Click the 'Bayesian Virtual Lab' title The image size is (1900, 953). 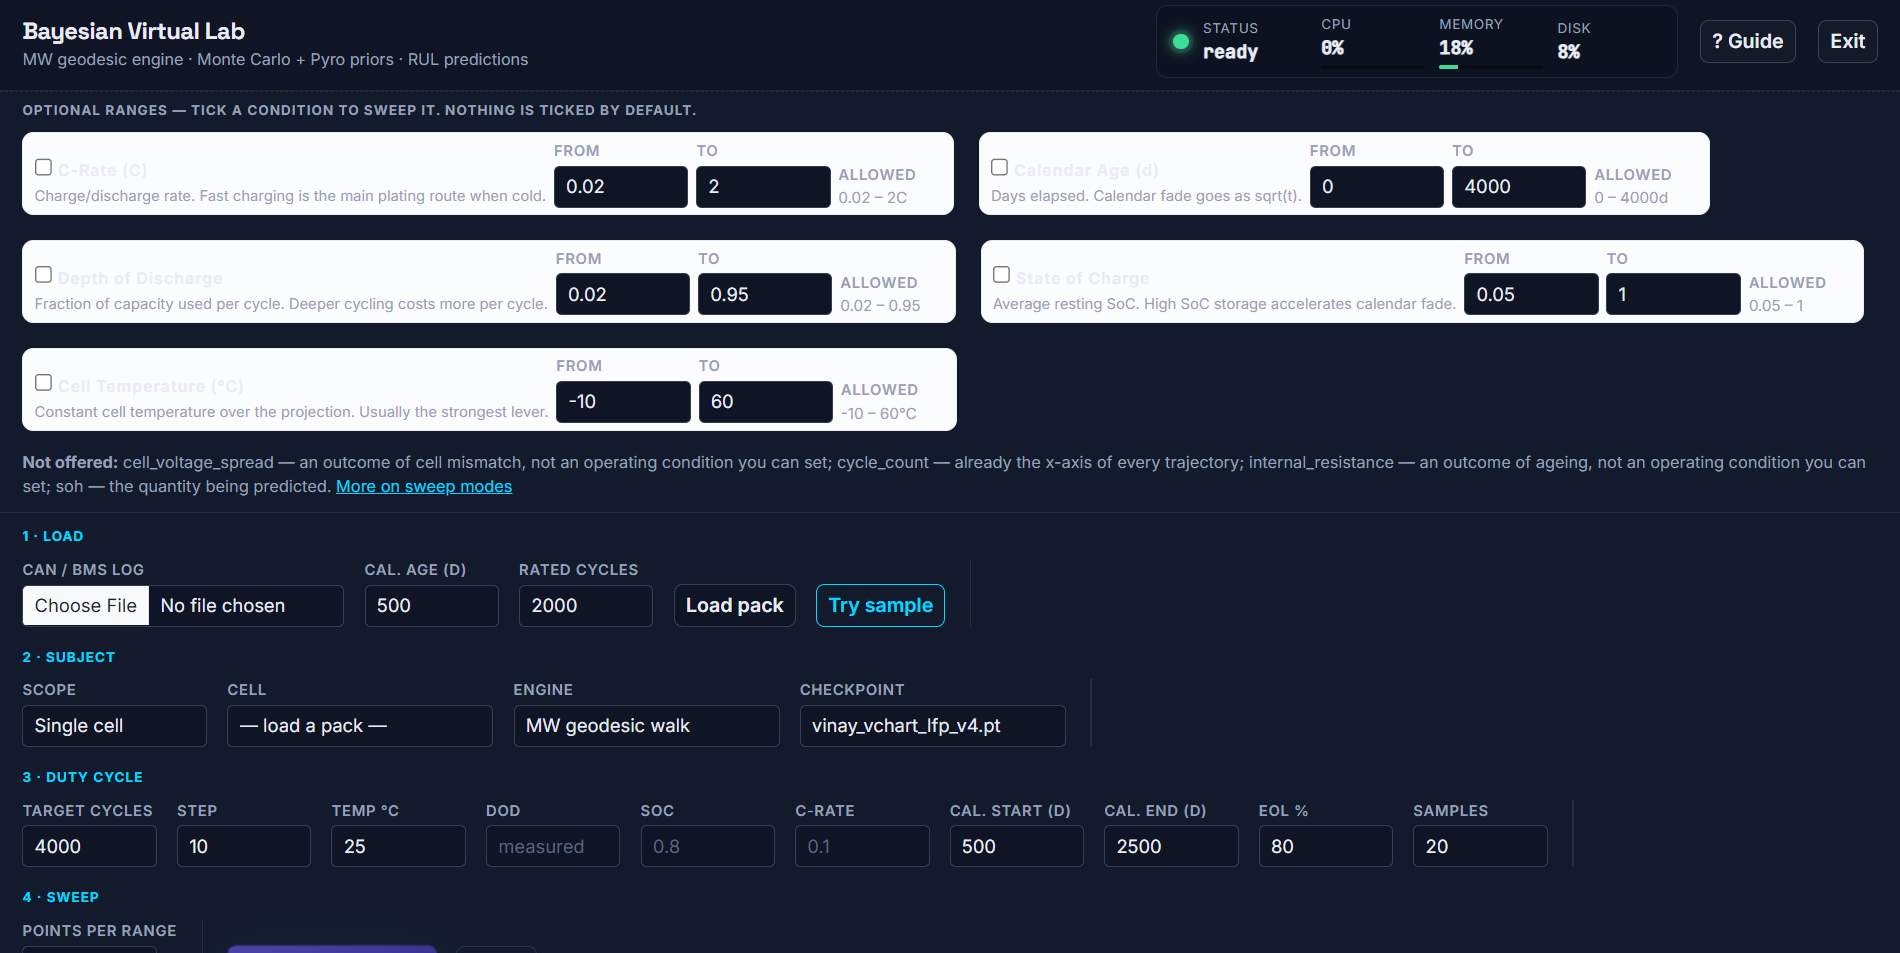point(134,31)
